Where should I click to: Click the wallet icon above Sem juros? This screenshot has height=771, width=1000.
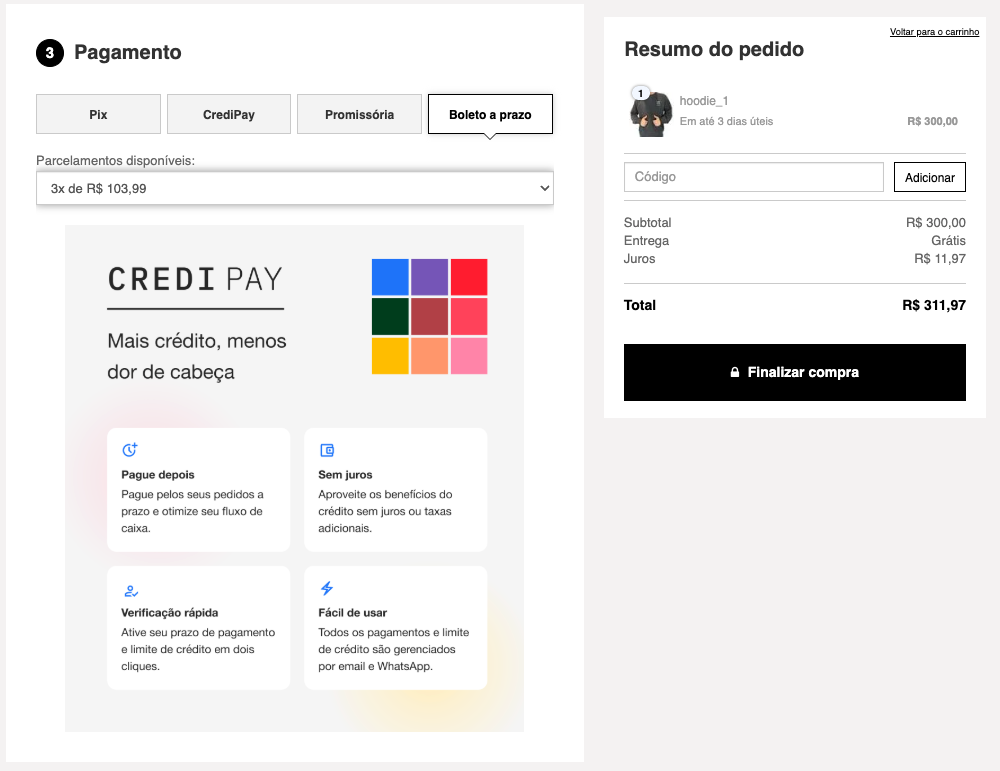click(327, 450)
